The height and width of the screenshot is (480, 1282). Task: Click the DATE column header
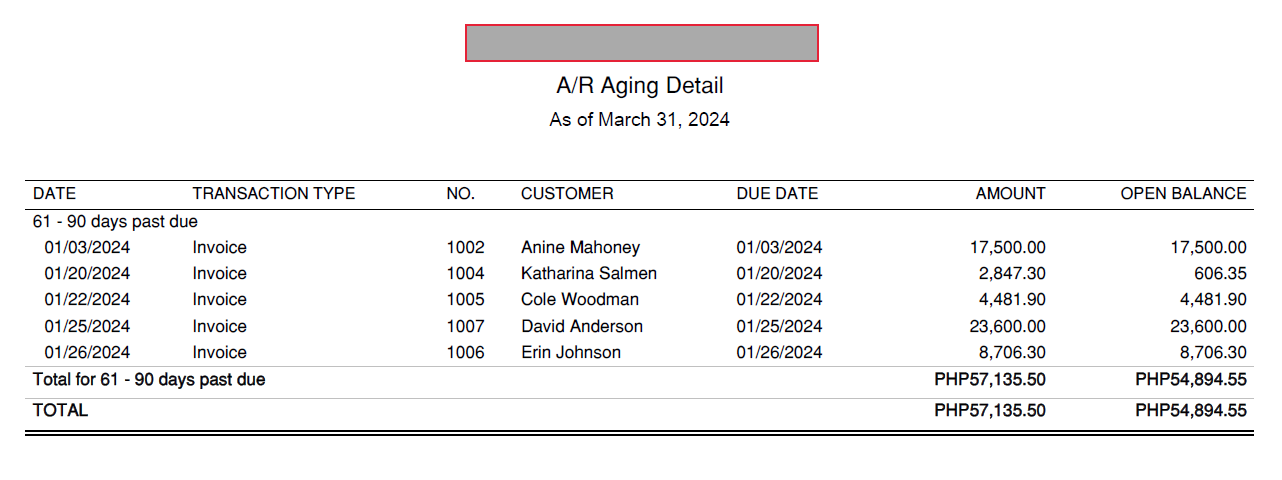[54, 194]
